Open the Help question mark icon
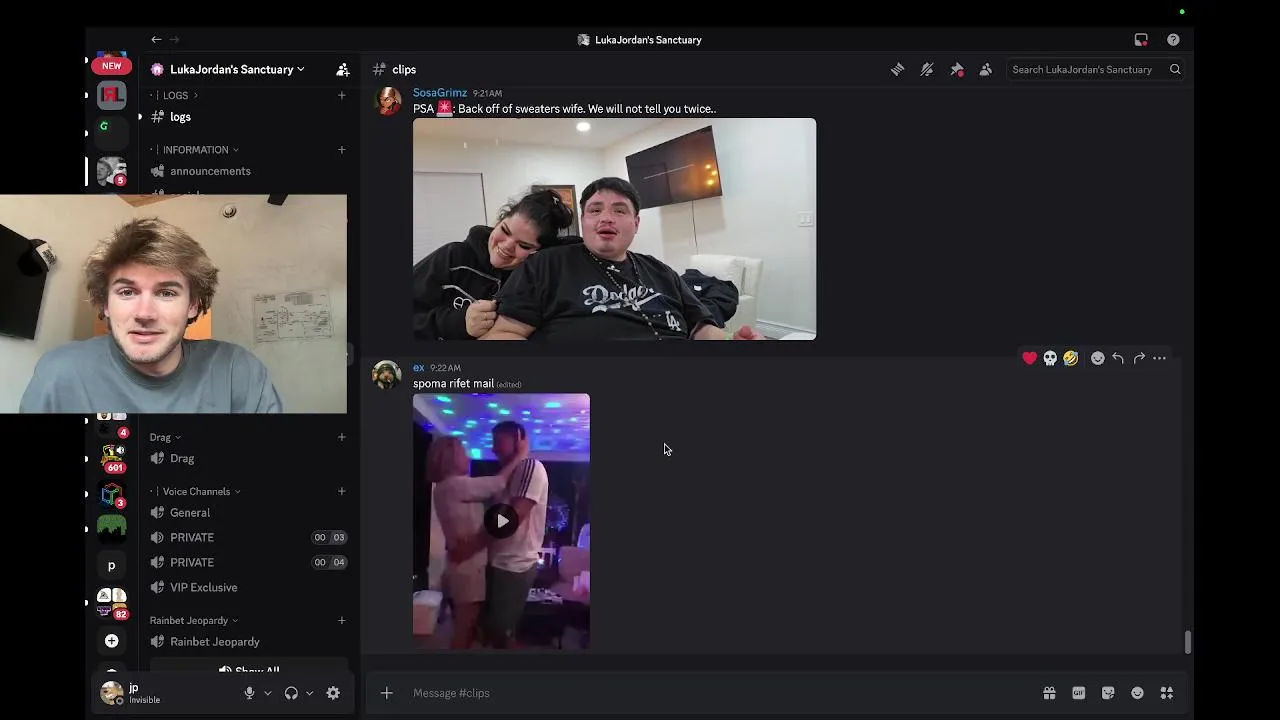This screenshot has height=720, width=1280. (x=1173, y=40)
